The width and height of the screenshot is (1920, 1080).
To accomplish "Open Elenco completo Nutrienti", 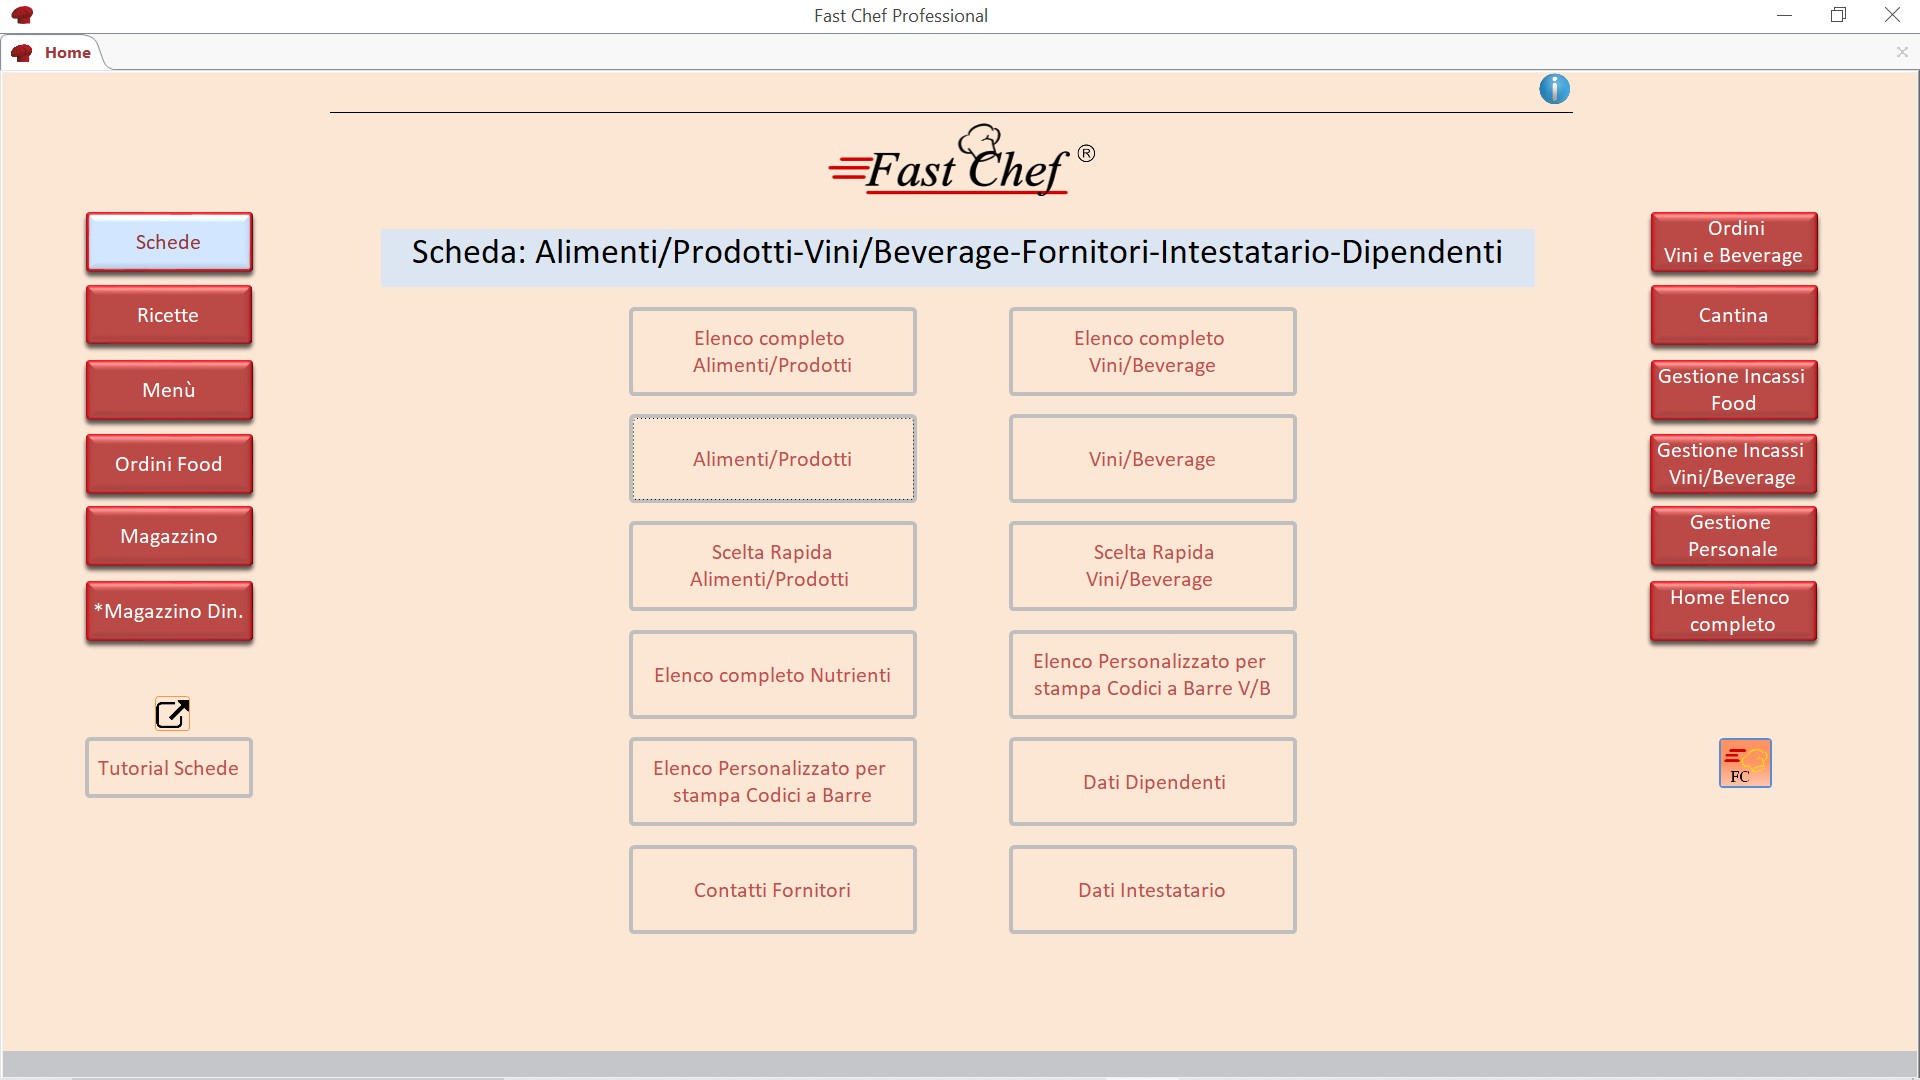I will [x=773, y=675].
